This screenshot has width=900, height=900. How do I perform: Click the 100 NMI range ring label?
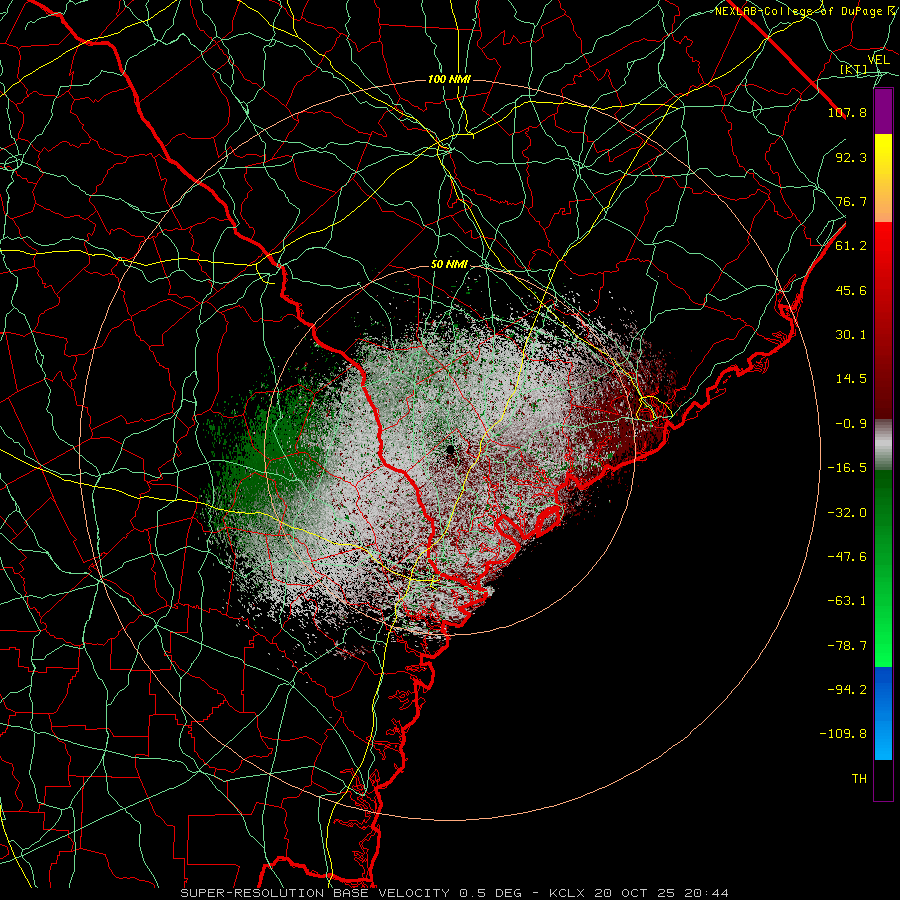[x=449, y=79]
